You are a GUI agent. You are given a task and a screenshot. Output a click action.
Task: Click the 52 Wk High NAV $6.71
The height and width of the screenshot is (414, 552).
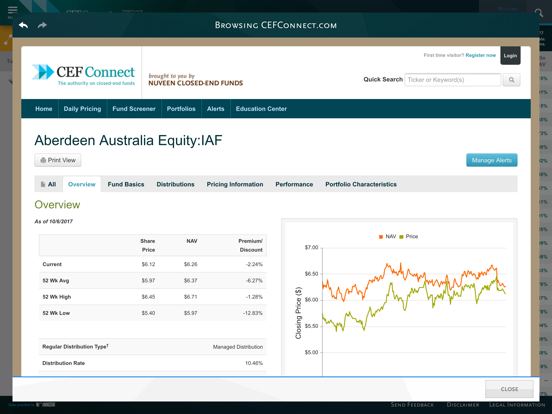(x=190, y=297)
